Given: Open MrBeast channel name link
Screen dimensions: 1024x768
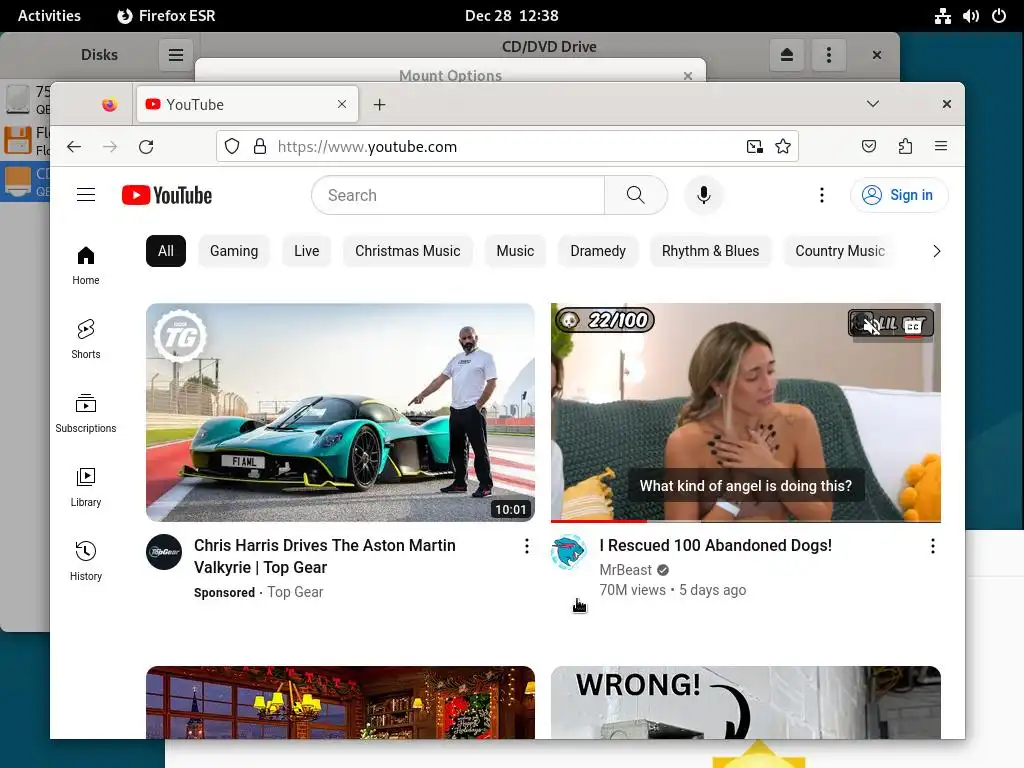Looking at the screenshot, I should 626,570.
